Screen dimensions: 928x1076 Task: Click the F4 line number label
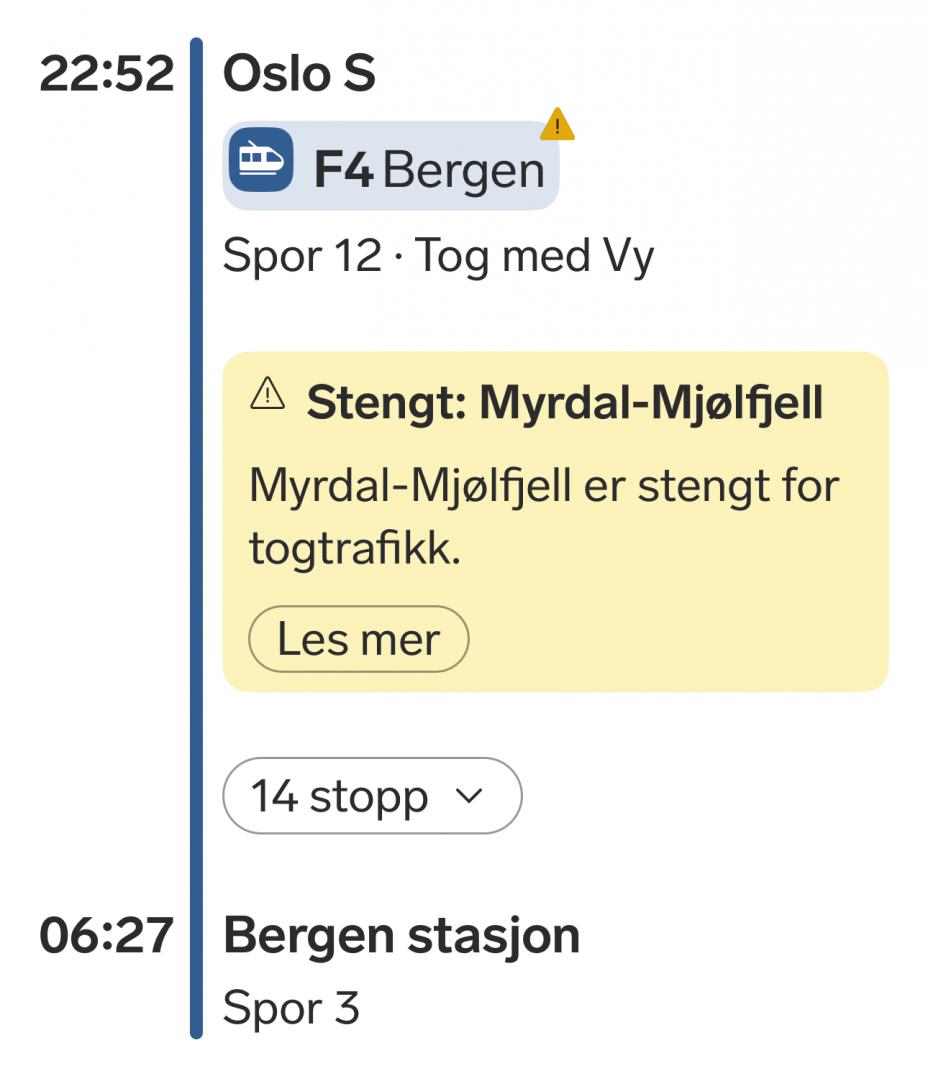[344, 170]
